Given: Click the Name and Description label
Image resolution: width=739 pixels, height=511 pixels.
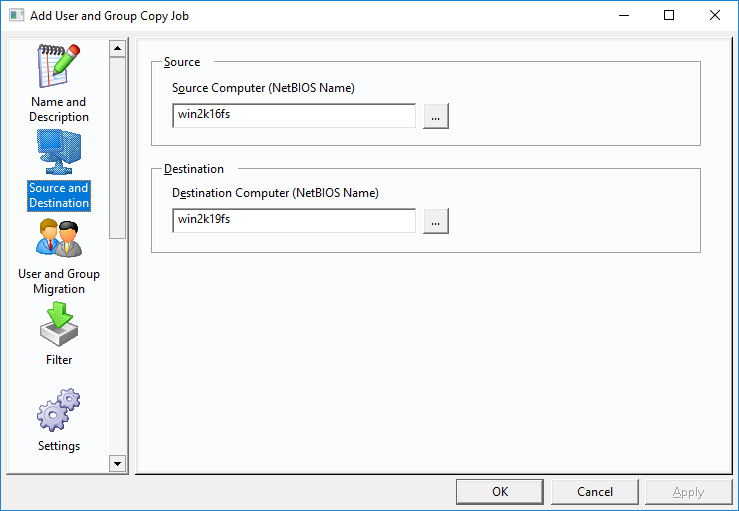Looking at the screenshot, I should pyautogui.click(x=59, y=109).
